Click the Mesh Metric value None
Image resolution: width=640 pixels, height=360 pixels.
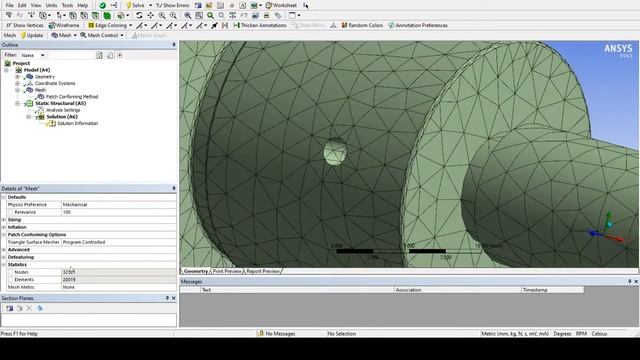pyautogui.click(x=119, y=287)
